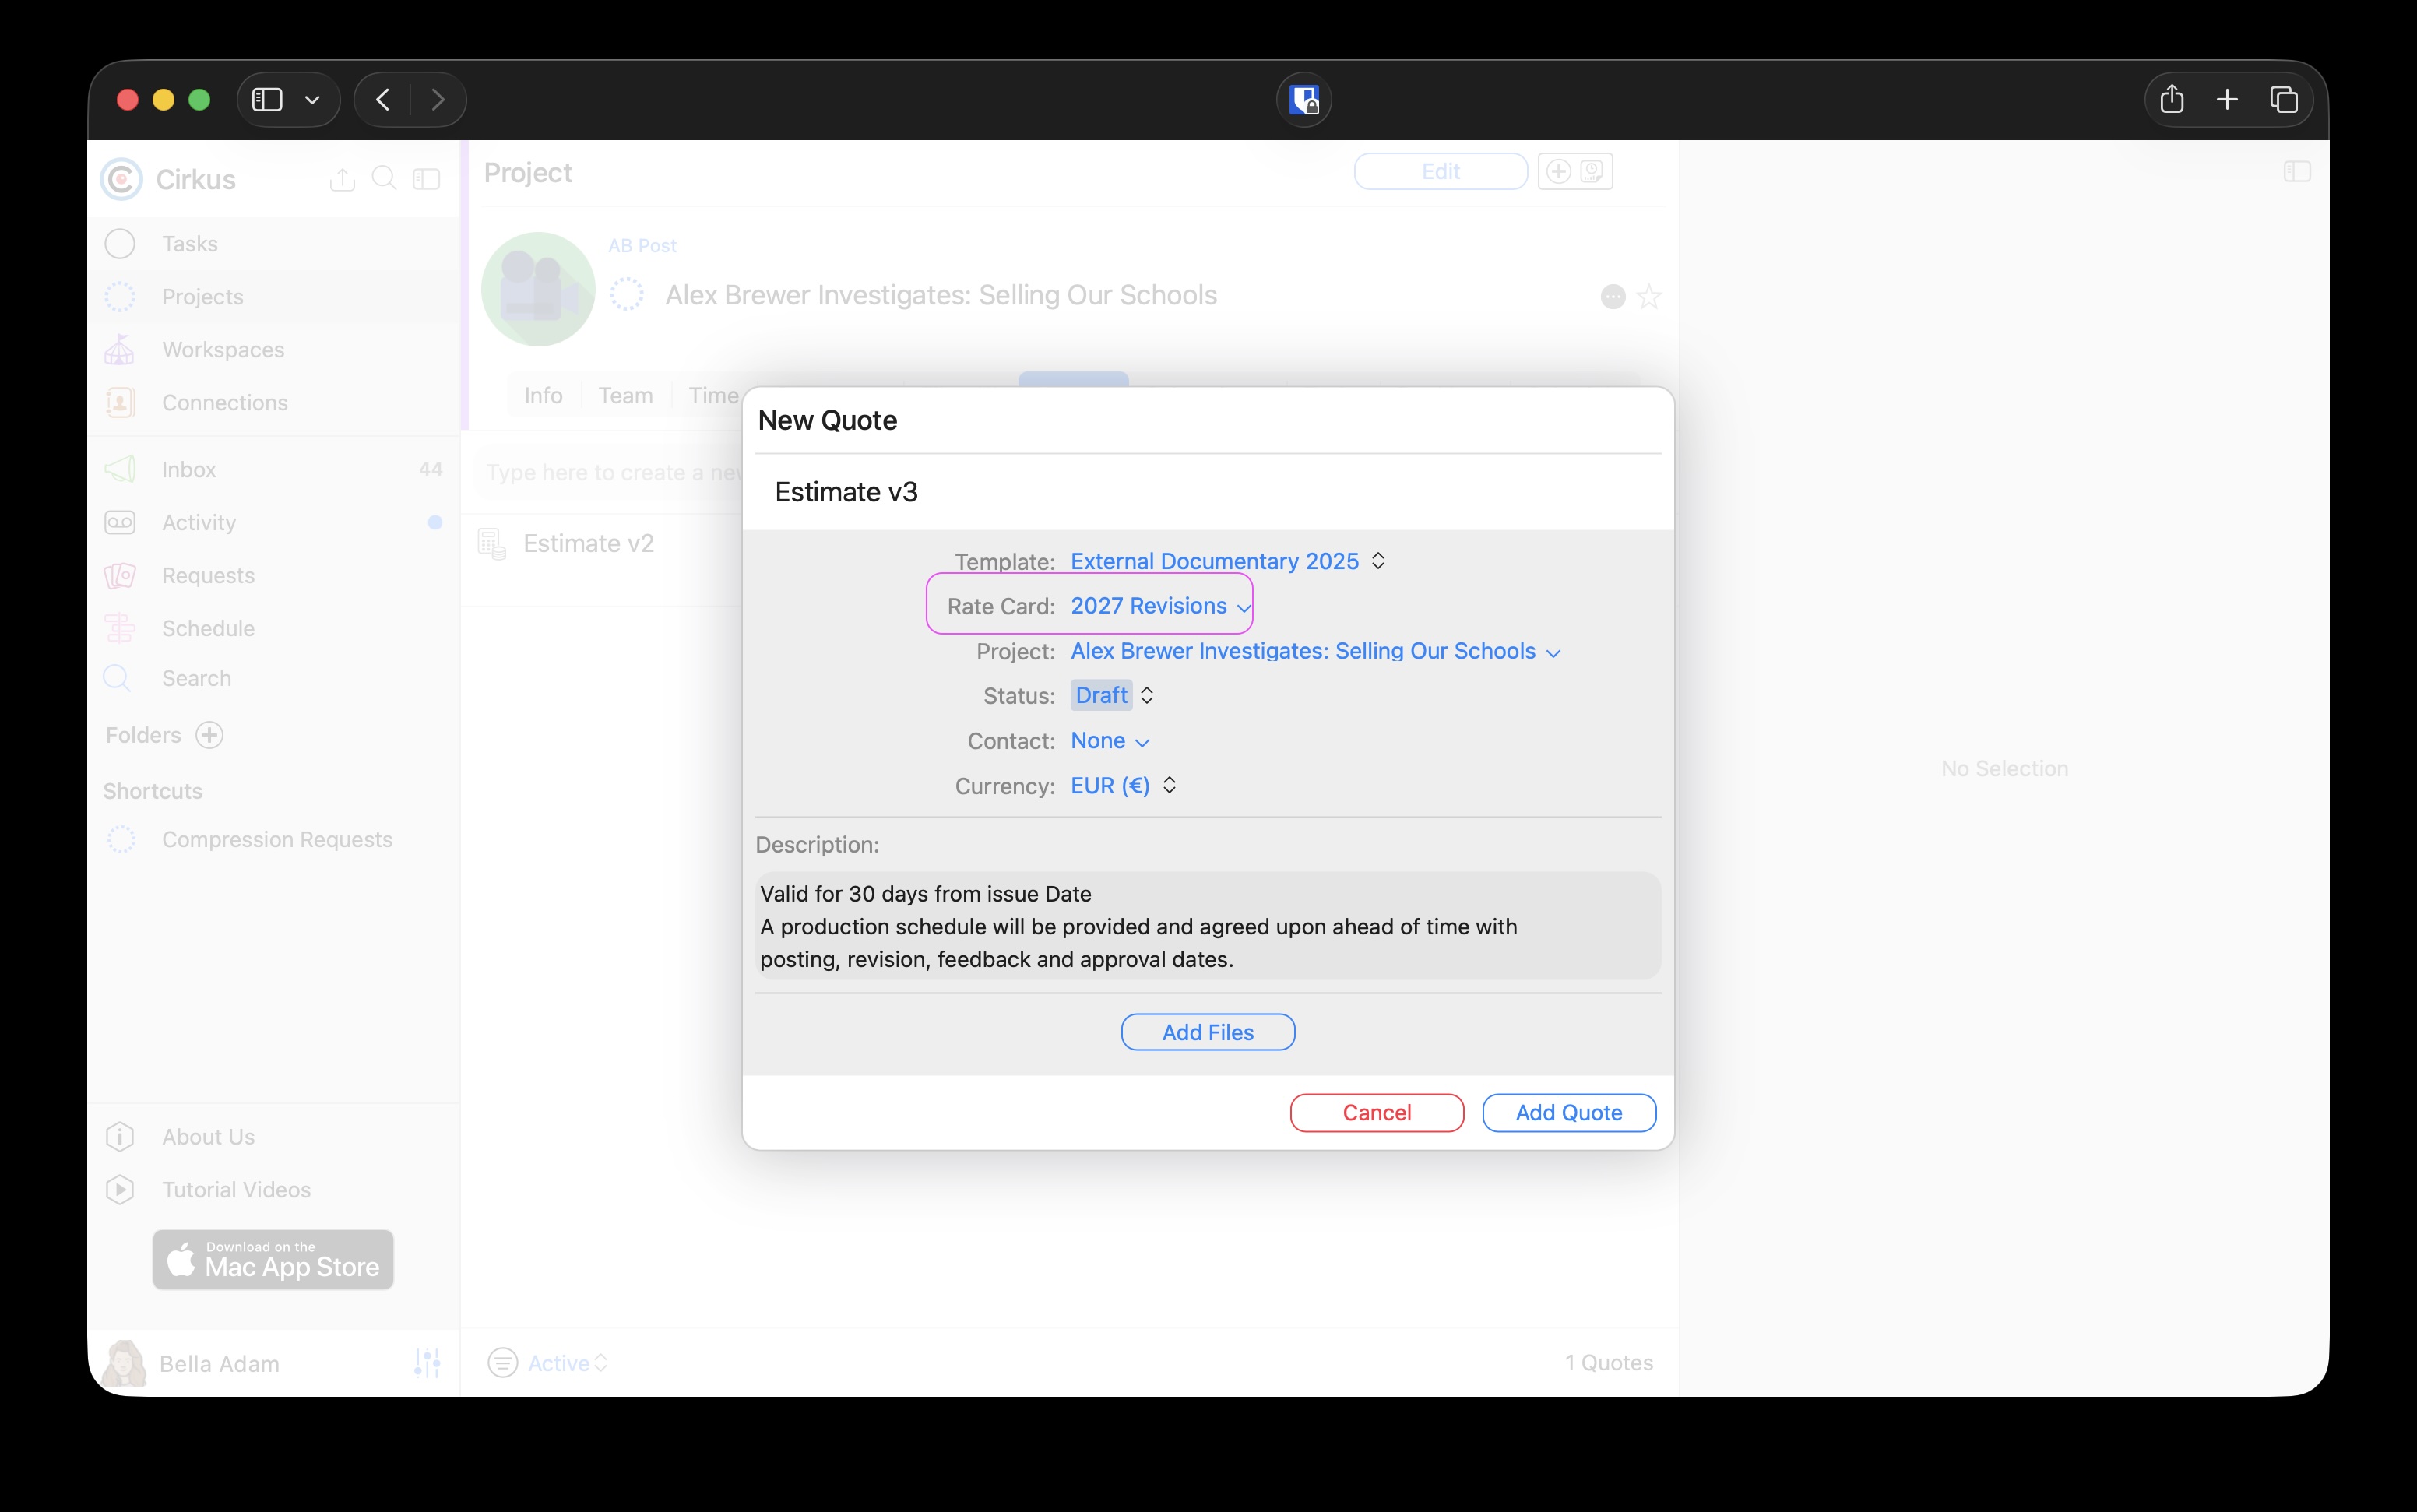Open Contact dropdown showing None
2417x1512 pixels.
(1110, 741)
